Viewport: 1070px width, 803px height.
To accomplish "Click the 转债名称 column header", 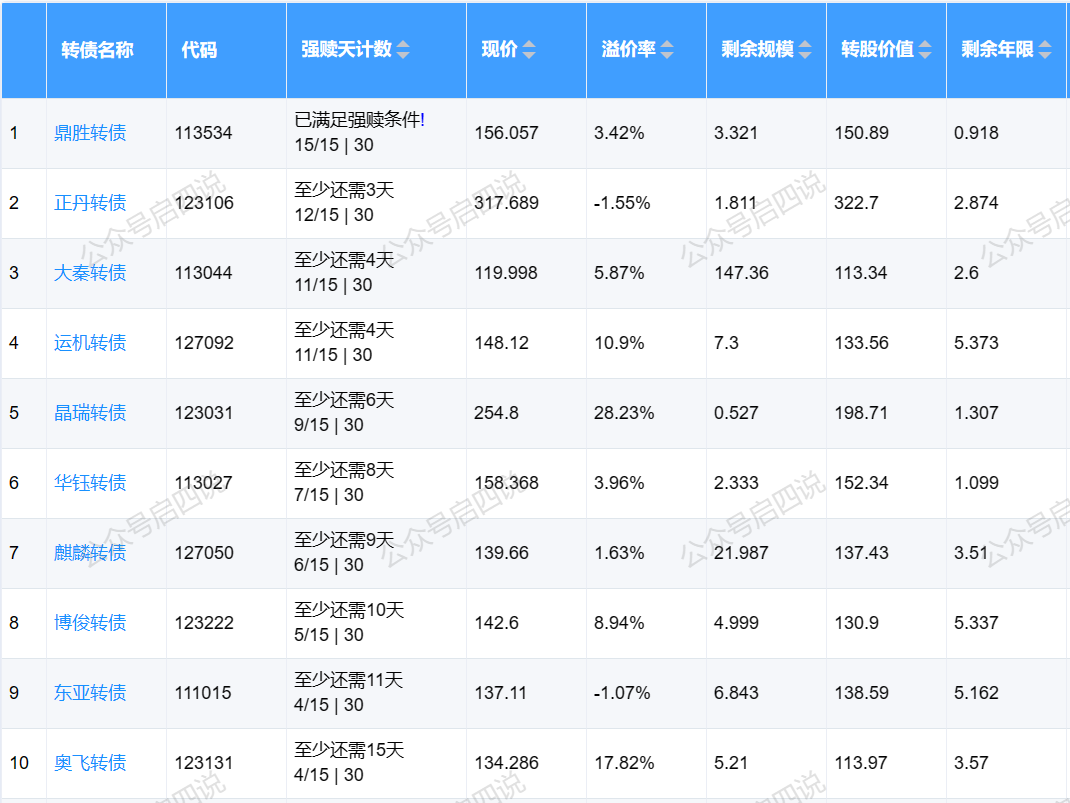I will click(x=97, y=50).
